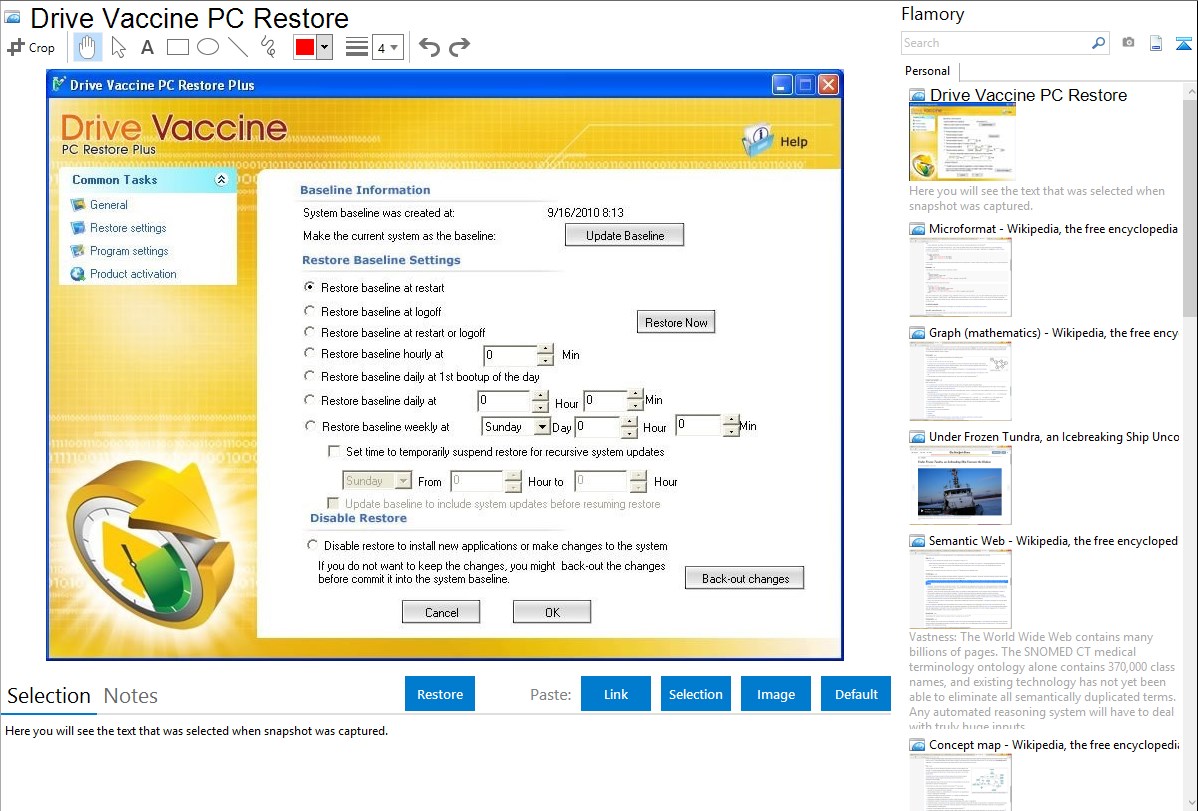Click the Paste Image button

[x=775, y=694]
